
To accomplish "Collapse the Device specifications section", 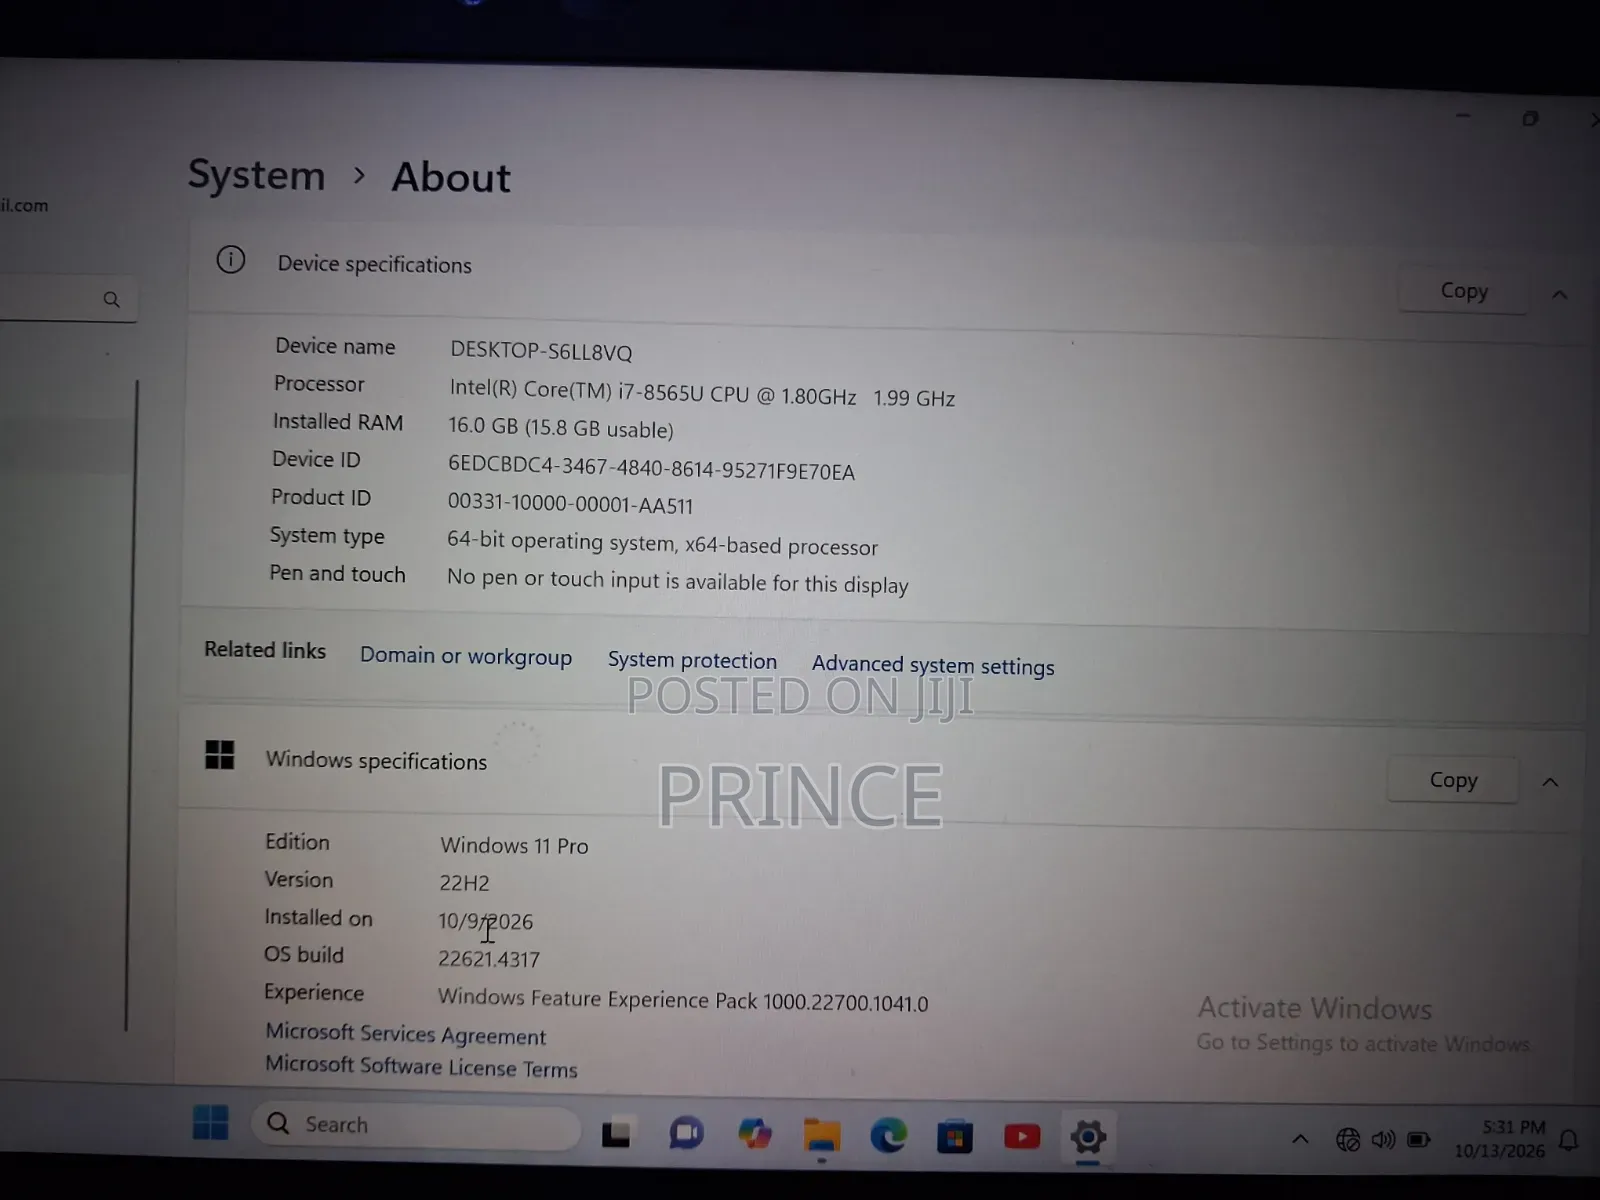I will pyautogui.click(x=1559, y=294).
